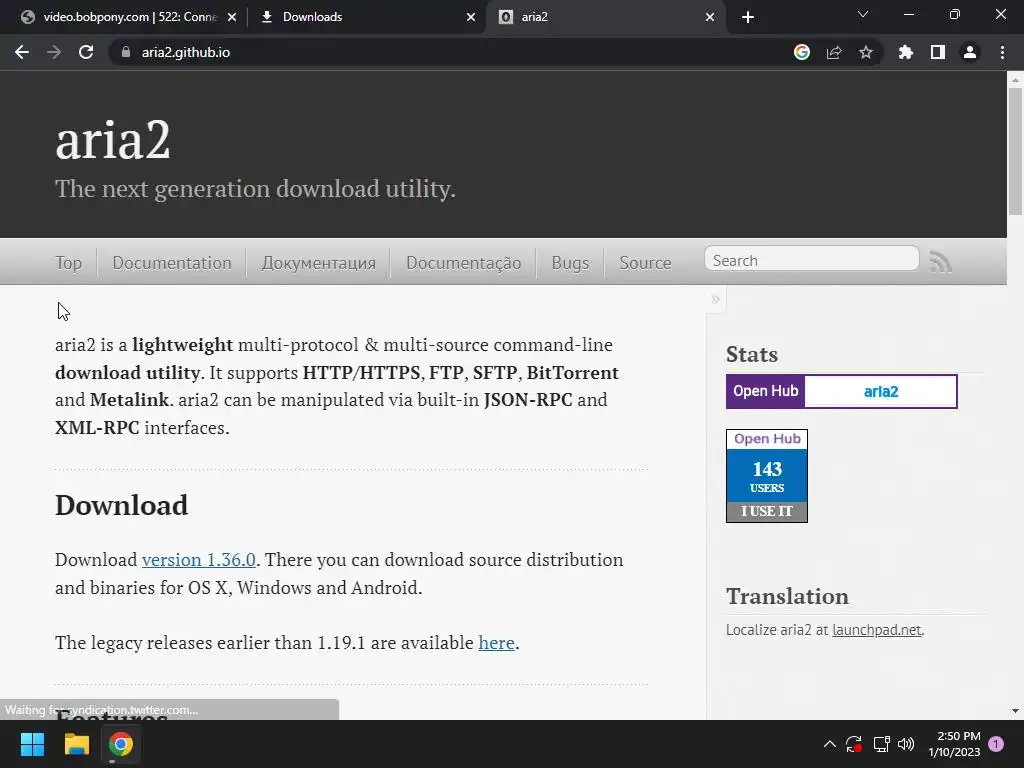This screenshot has height=768, width=1024.
Task: Open the Bugs navigation item
Action: [570, 263]
